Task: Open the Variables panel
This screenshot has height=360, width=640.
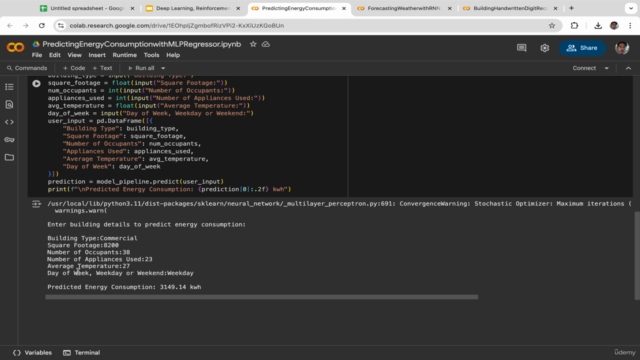Action: point(32,353)
